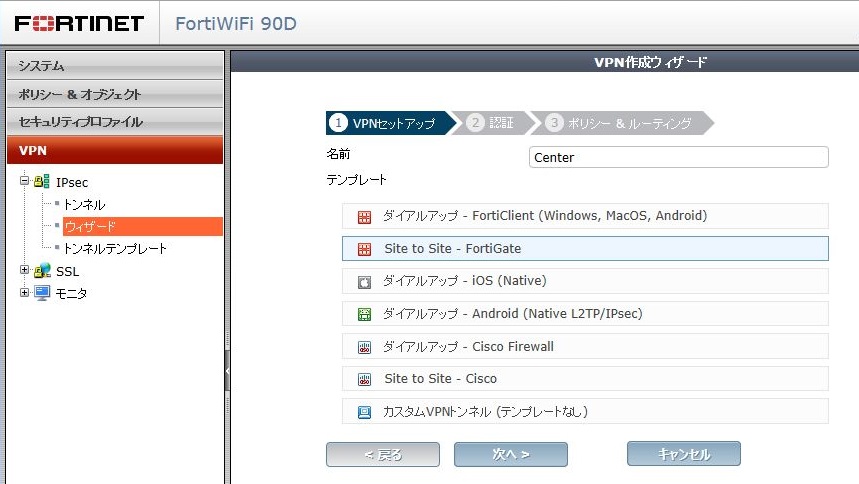Select the トンネル tree item
This screenshot has width=859, height=484.
coord(84,204)
